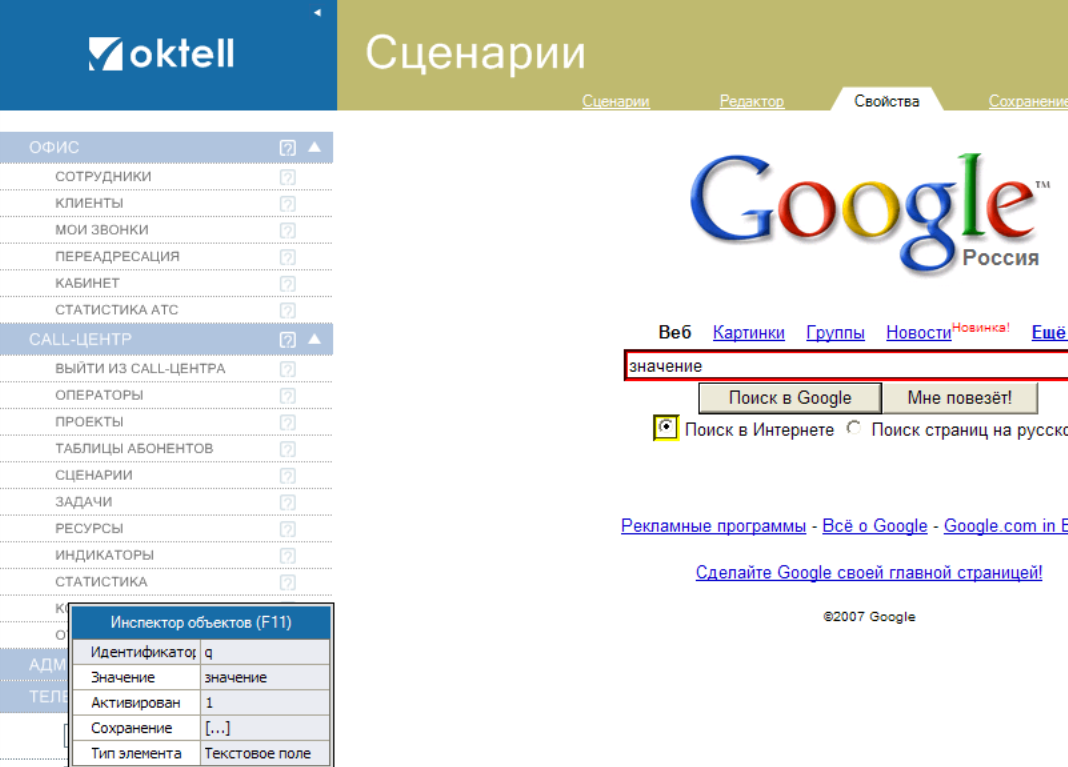Open the Свойства tab
The image size is (1068, 767).
tap(886, 101)
